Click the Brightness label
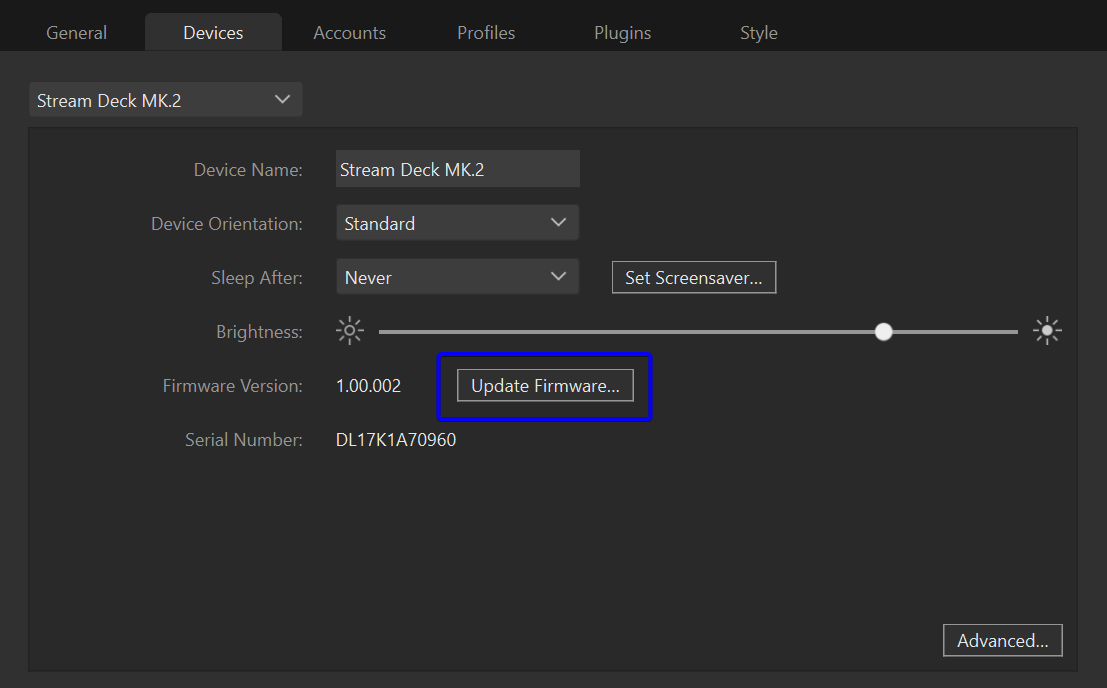 pyautogui.click(x=259, y=332)
